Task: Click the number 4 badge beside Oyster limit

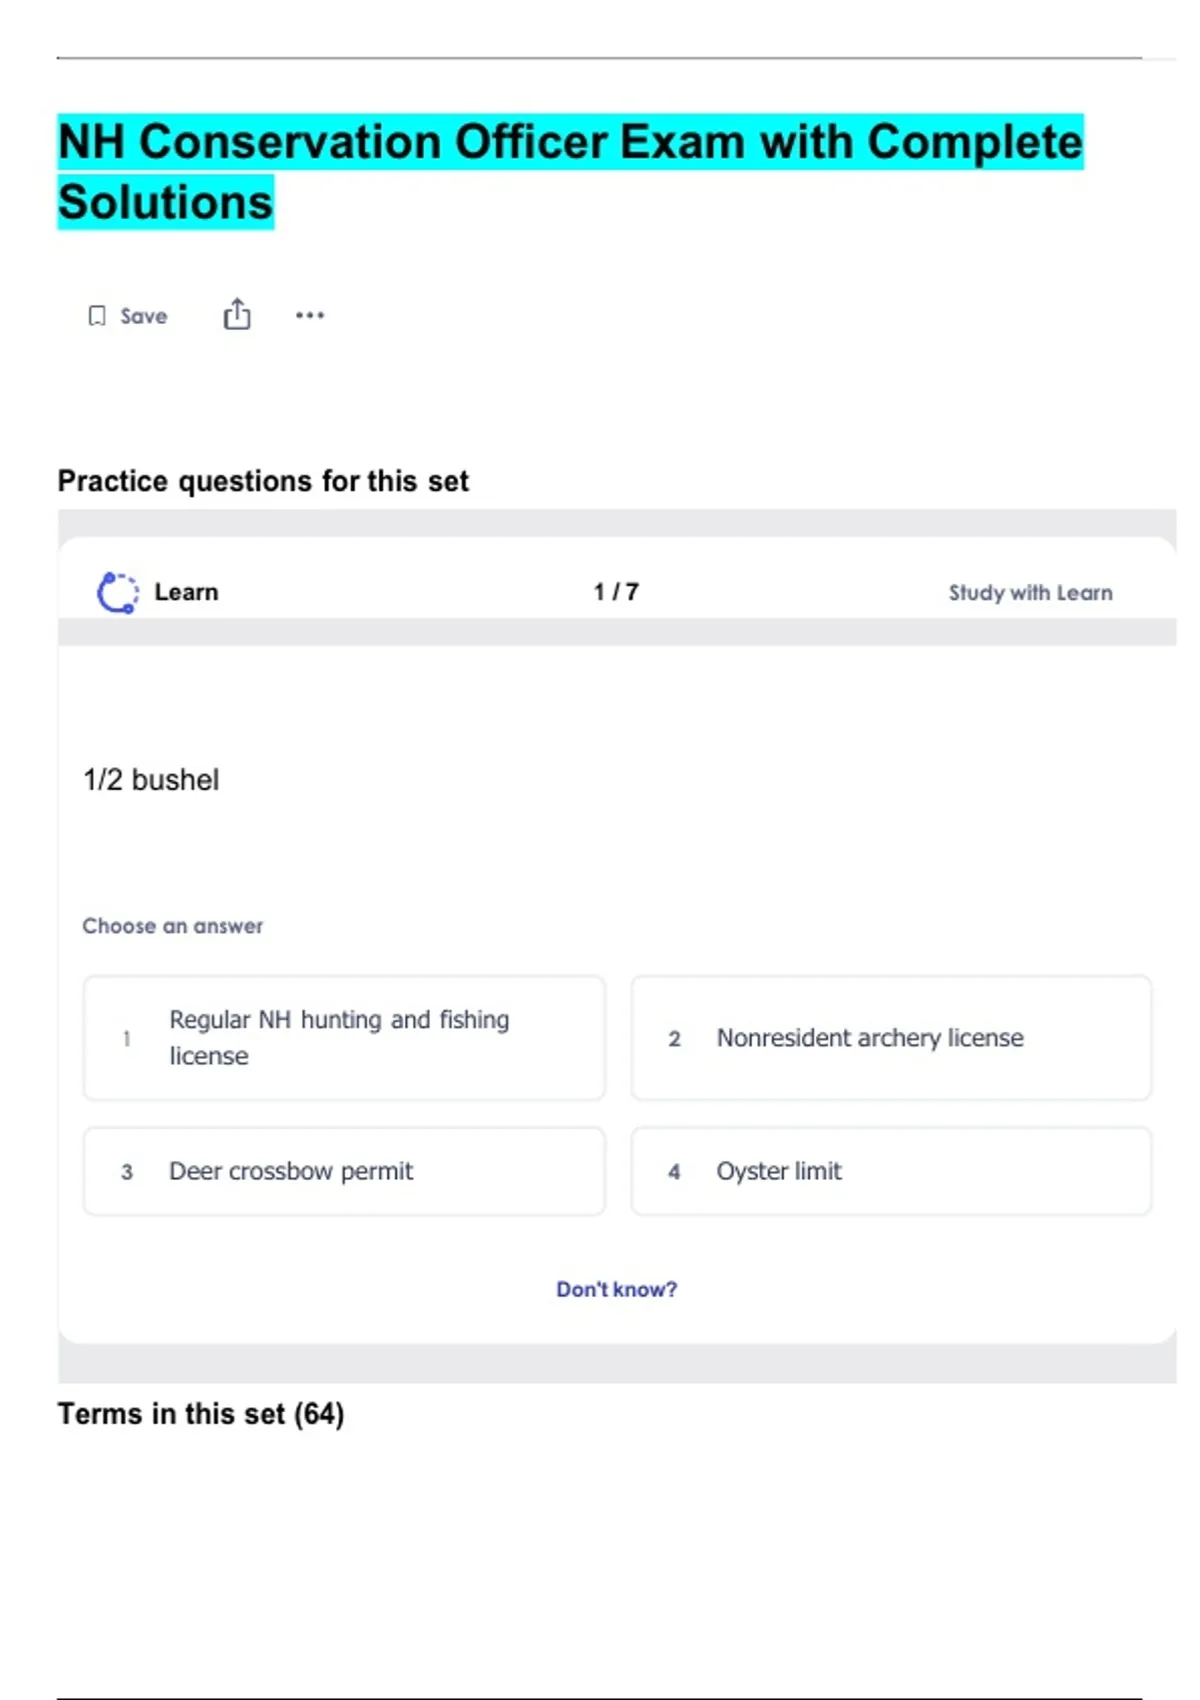Action: [675, 1172]
